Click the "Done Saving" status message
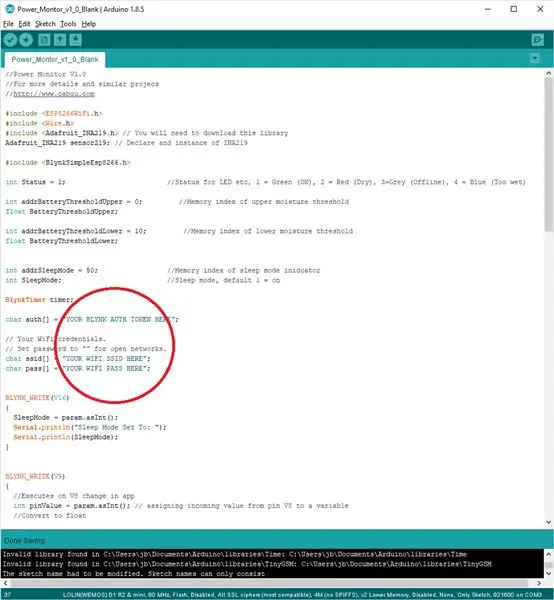The width and height of the screenshot is (554, 600). [x=24, y=541]
